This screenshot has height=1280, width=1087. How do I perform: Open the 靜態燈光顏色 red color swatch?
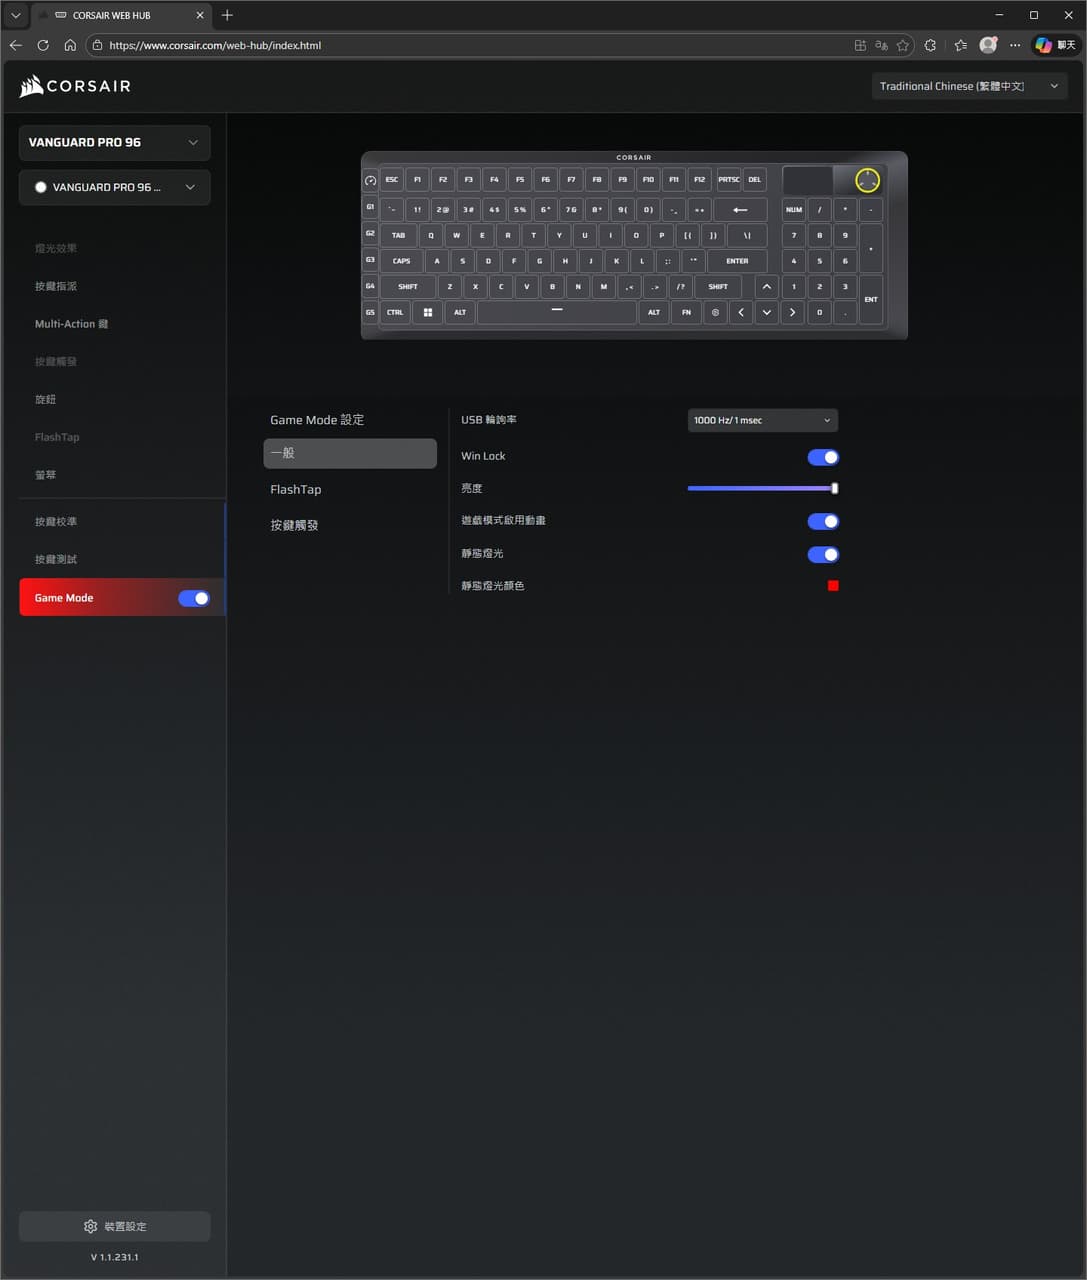tap(833, 586)
